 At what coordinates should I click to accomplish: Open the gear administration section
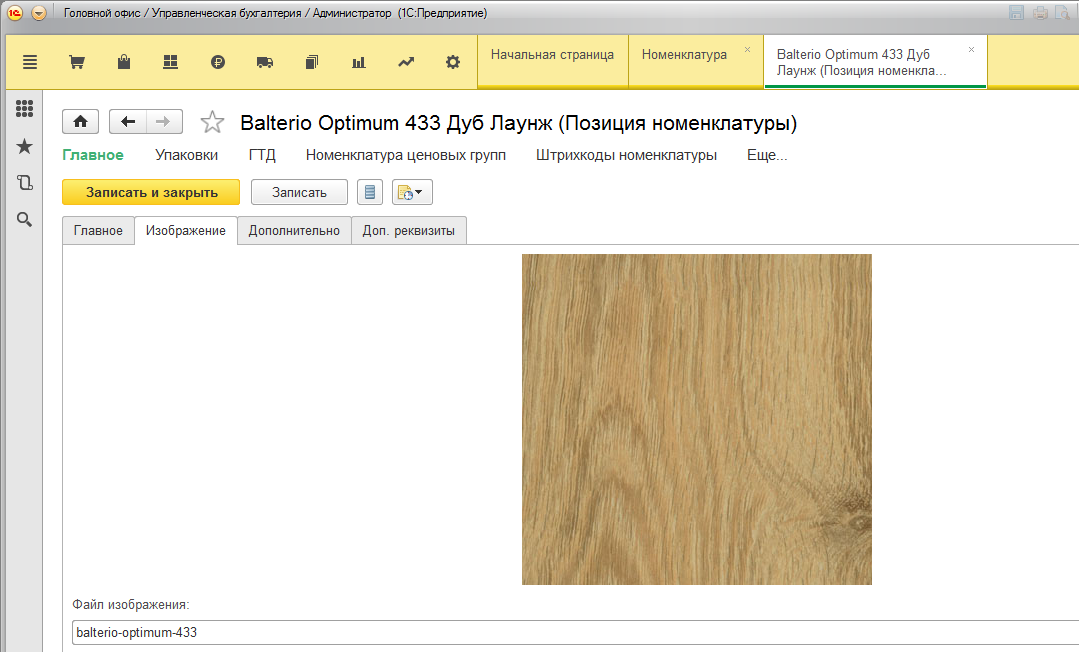click(x=453, y=62)
